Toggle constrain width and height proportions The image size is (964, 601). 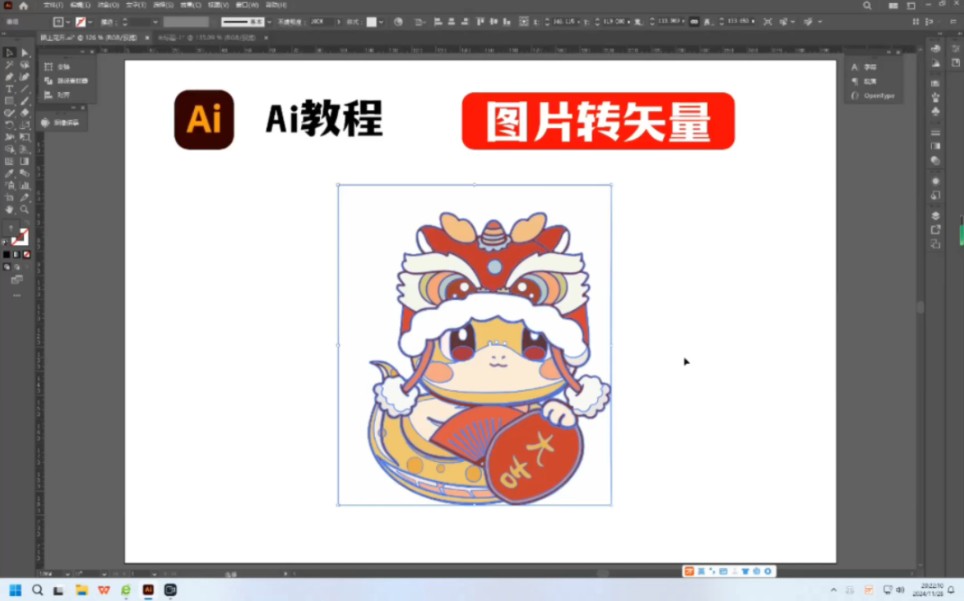point(694,22)
